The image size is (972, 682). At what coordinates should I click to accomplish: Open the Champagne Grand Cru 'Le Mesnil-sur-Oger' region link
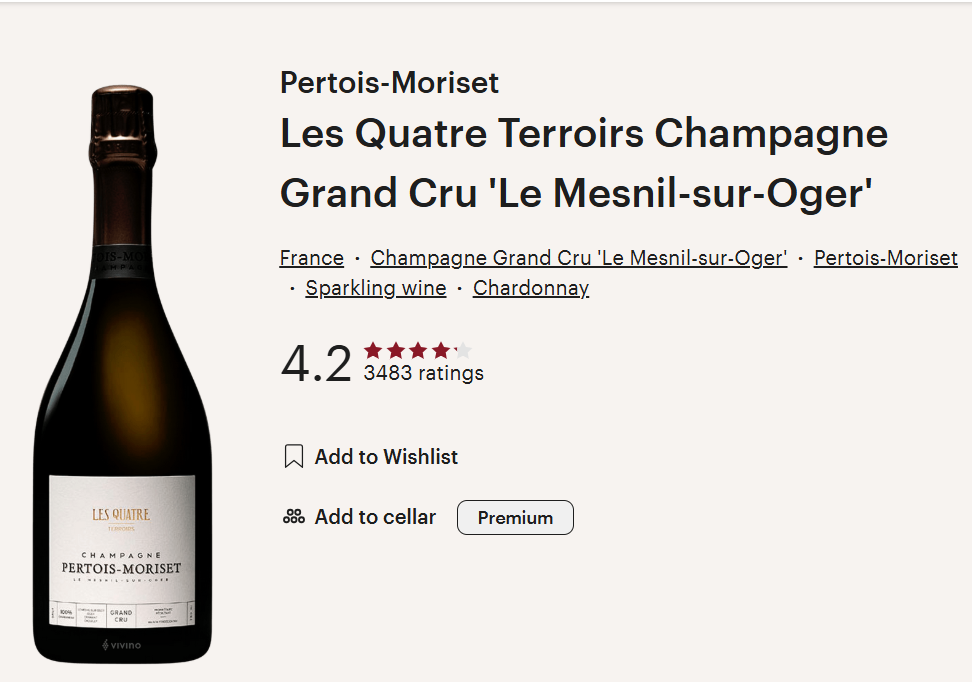(x=578, y=258)
